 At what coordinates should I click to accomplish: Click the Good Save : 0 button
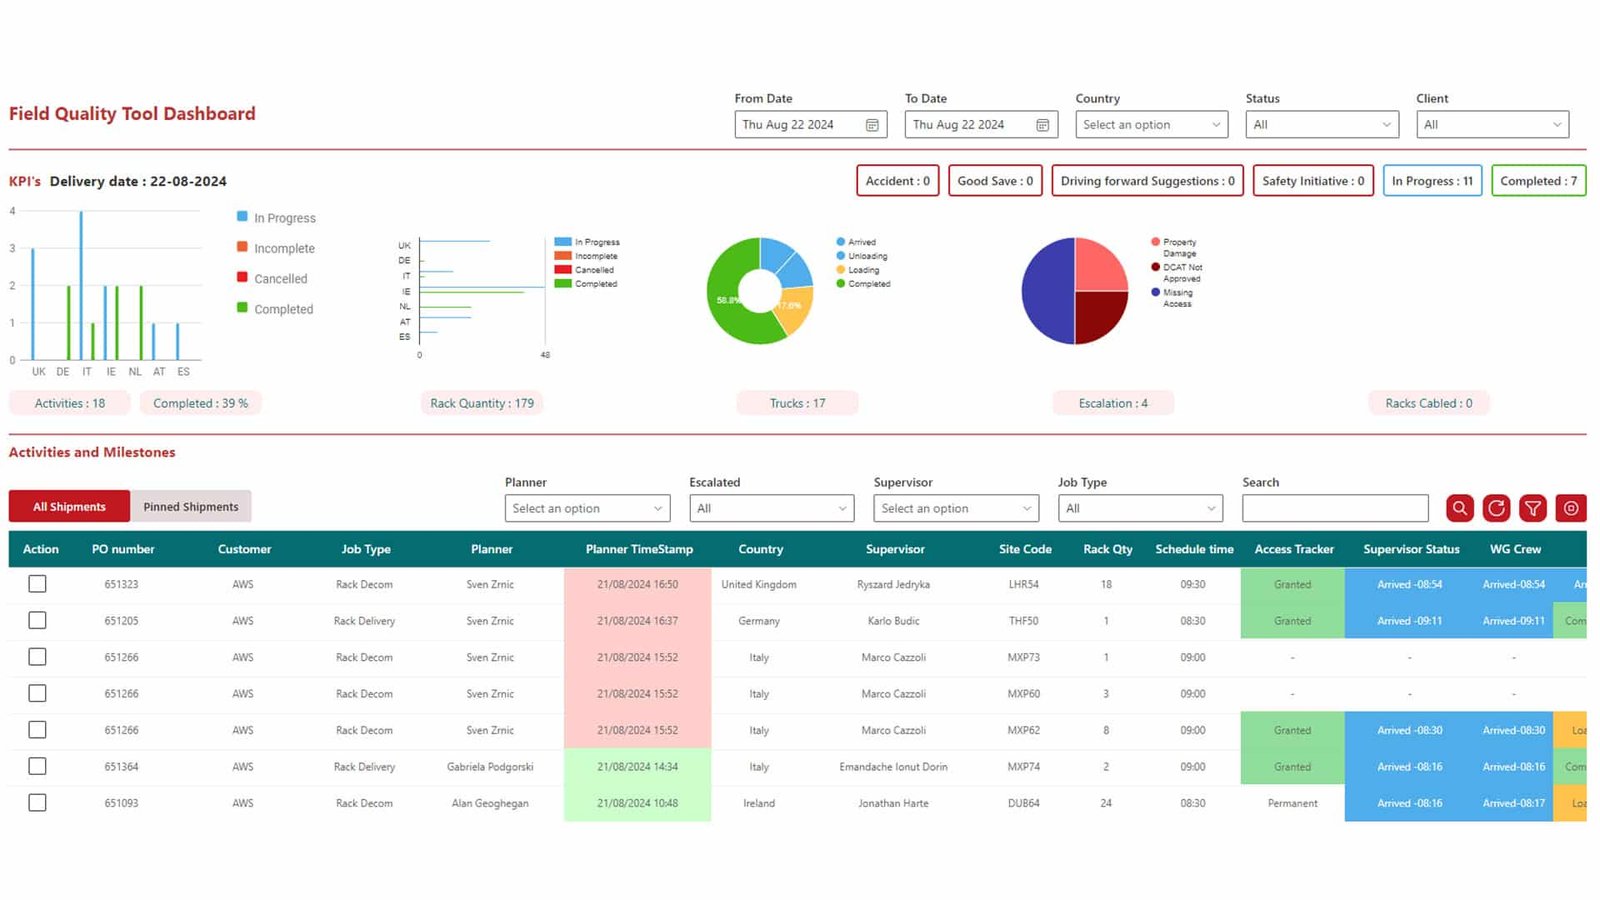(995, 181)
